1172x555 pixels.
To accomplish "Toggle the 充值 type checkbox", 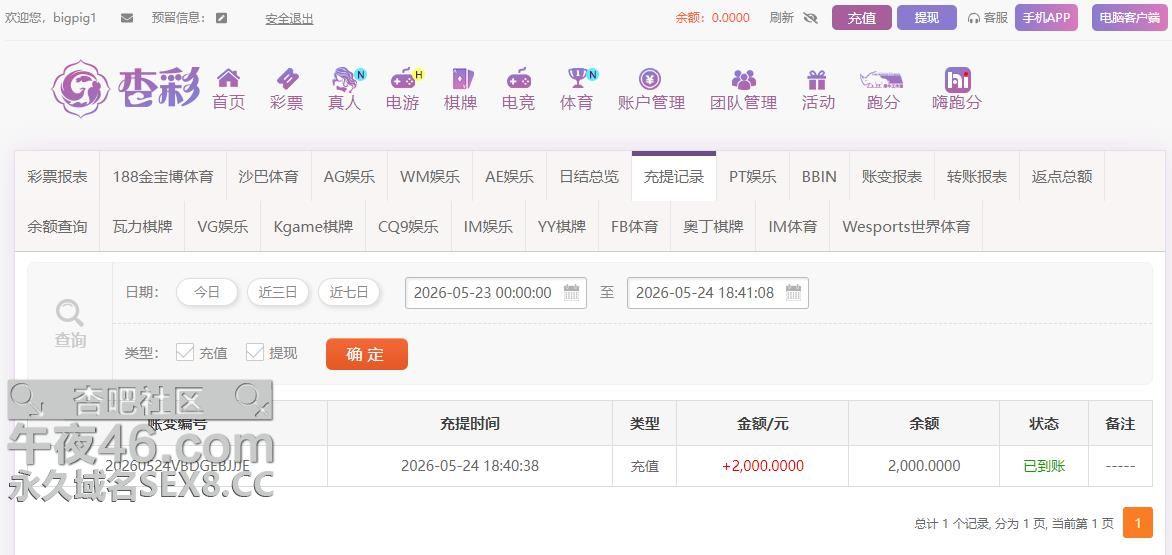I will click(x=185, y=352).
